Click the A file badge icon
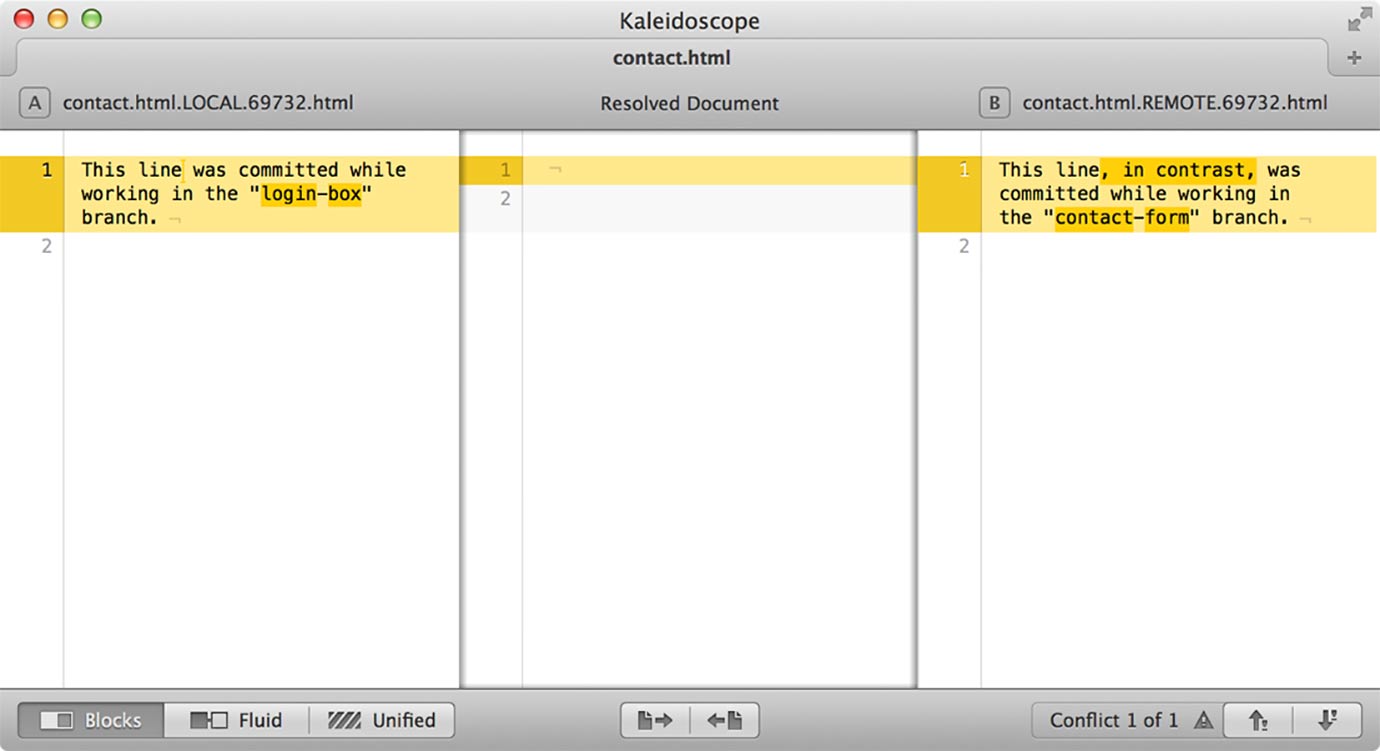The height and width of the screenshot is (751, 1380). coord(34,103)
